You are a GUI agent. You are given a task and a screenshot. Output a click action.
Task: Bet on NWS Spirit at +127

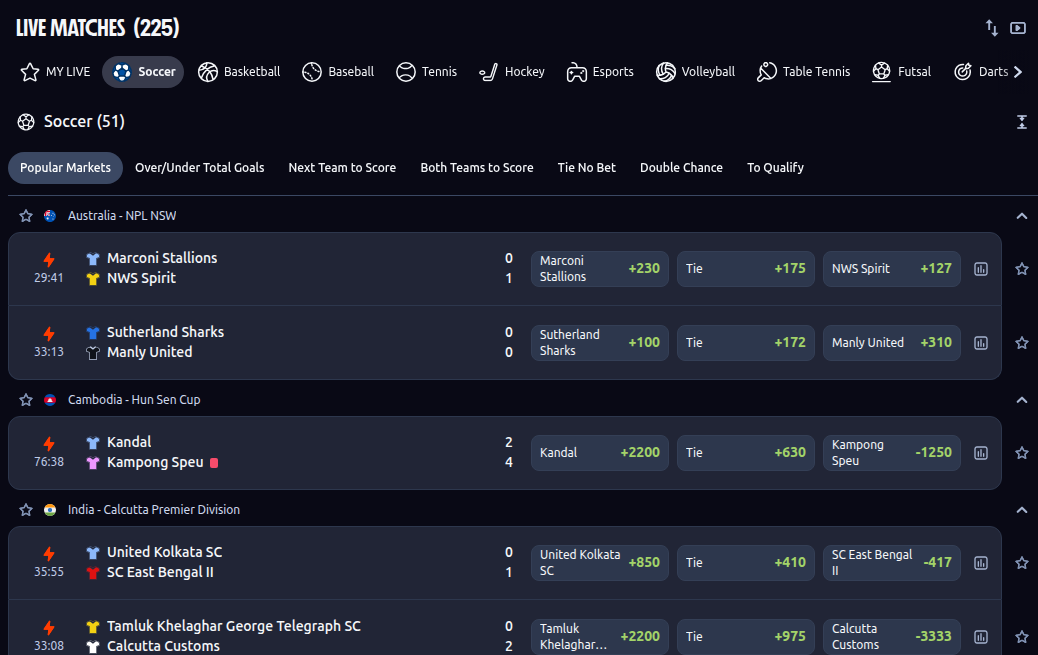[892, 269]
